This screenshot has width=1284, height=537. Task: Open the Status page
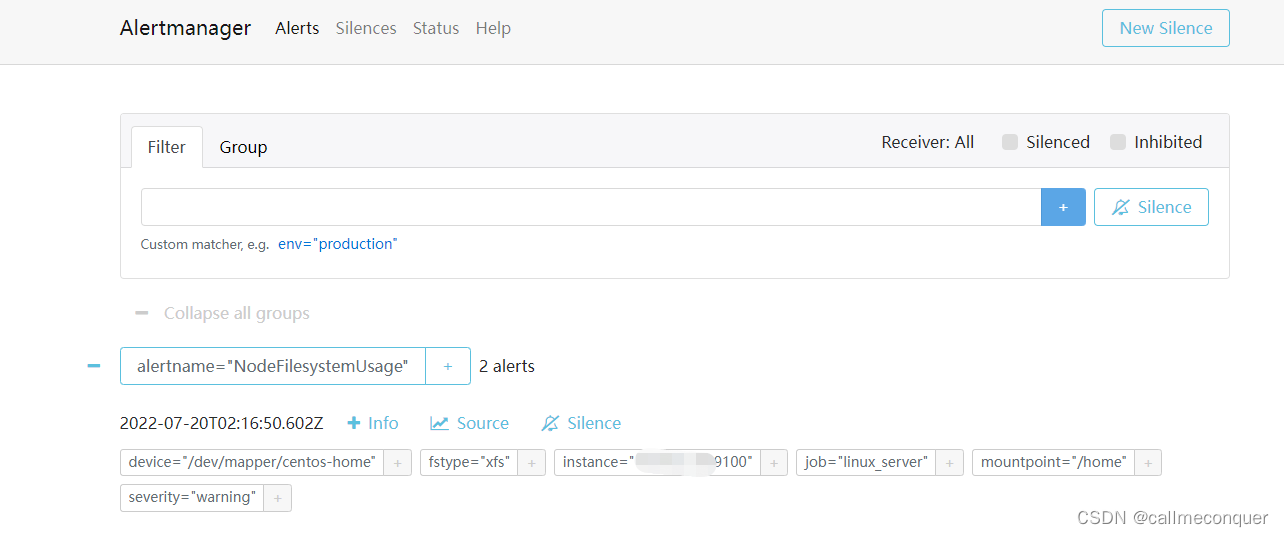pyautogui.click(x=436, y=28)
